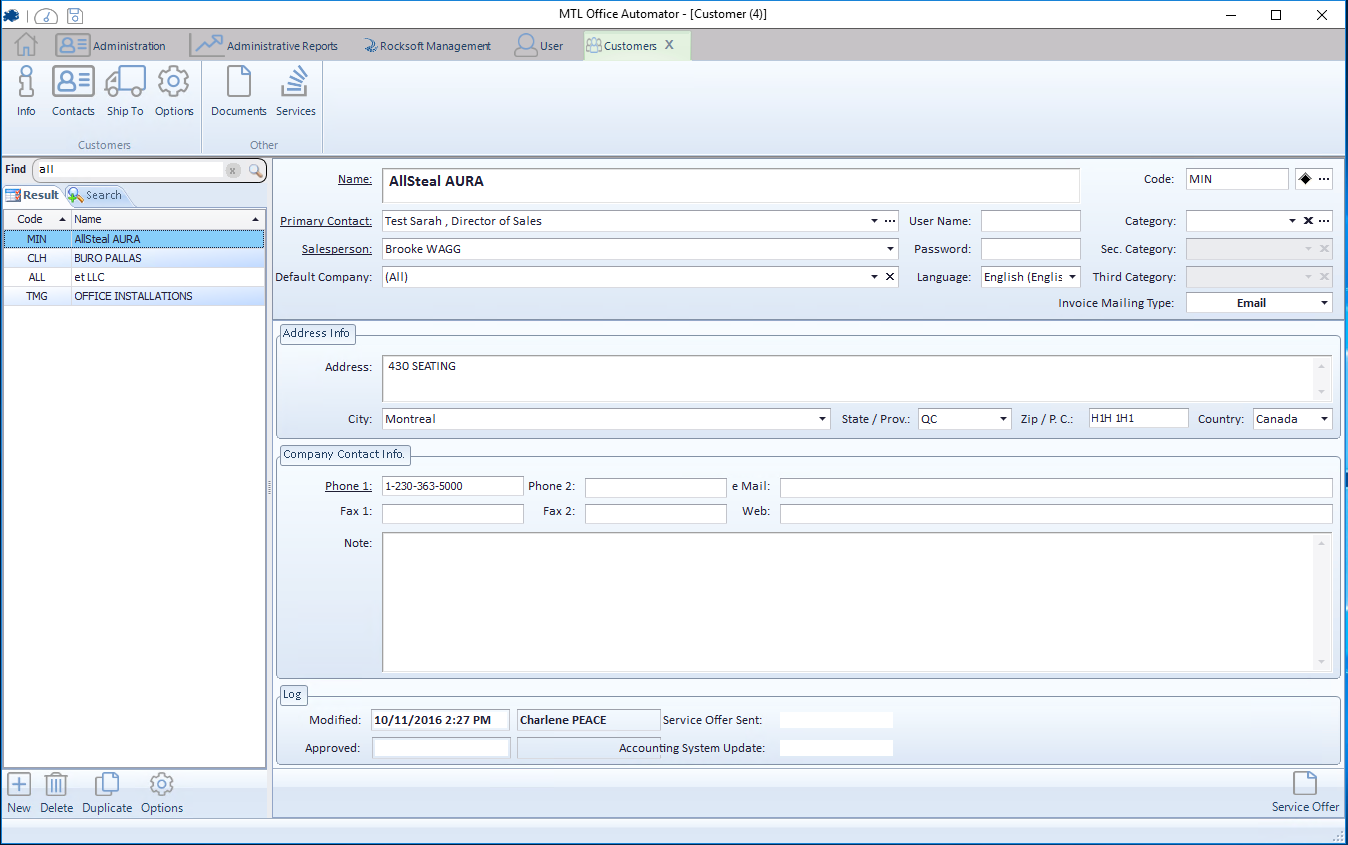The image size is (1348, 845).
Task: Click the New customer plus icon
Action: point(19,785)
